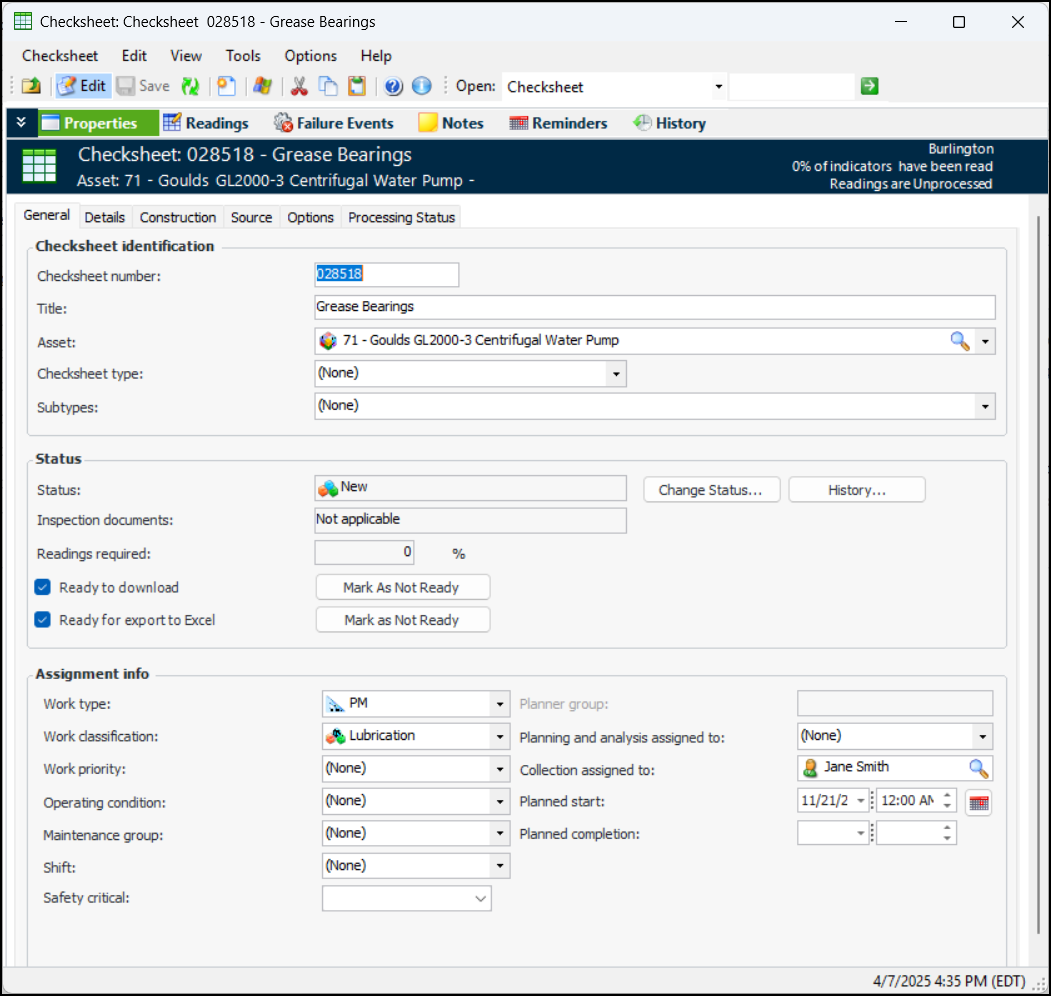This screenshot has width=1051, height=996.
Task: Open the calendar icon beside Planned start
Action: click(x=978, y=802)
